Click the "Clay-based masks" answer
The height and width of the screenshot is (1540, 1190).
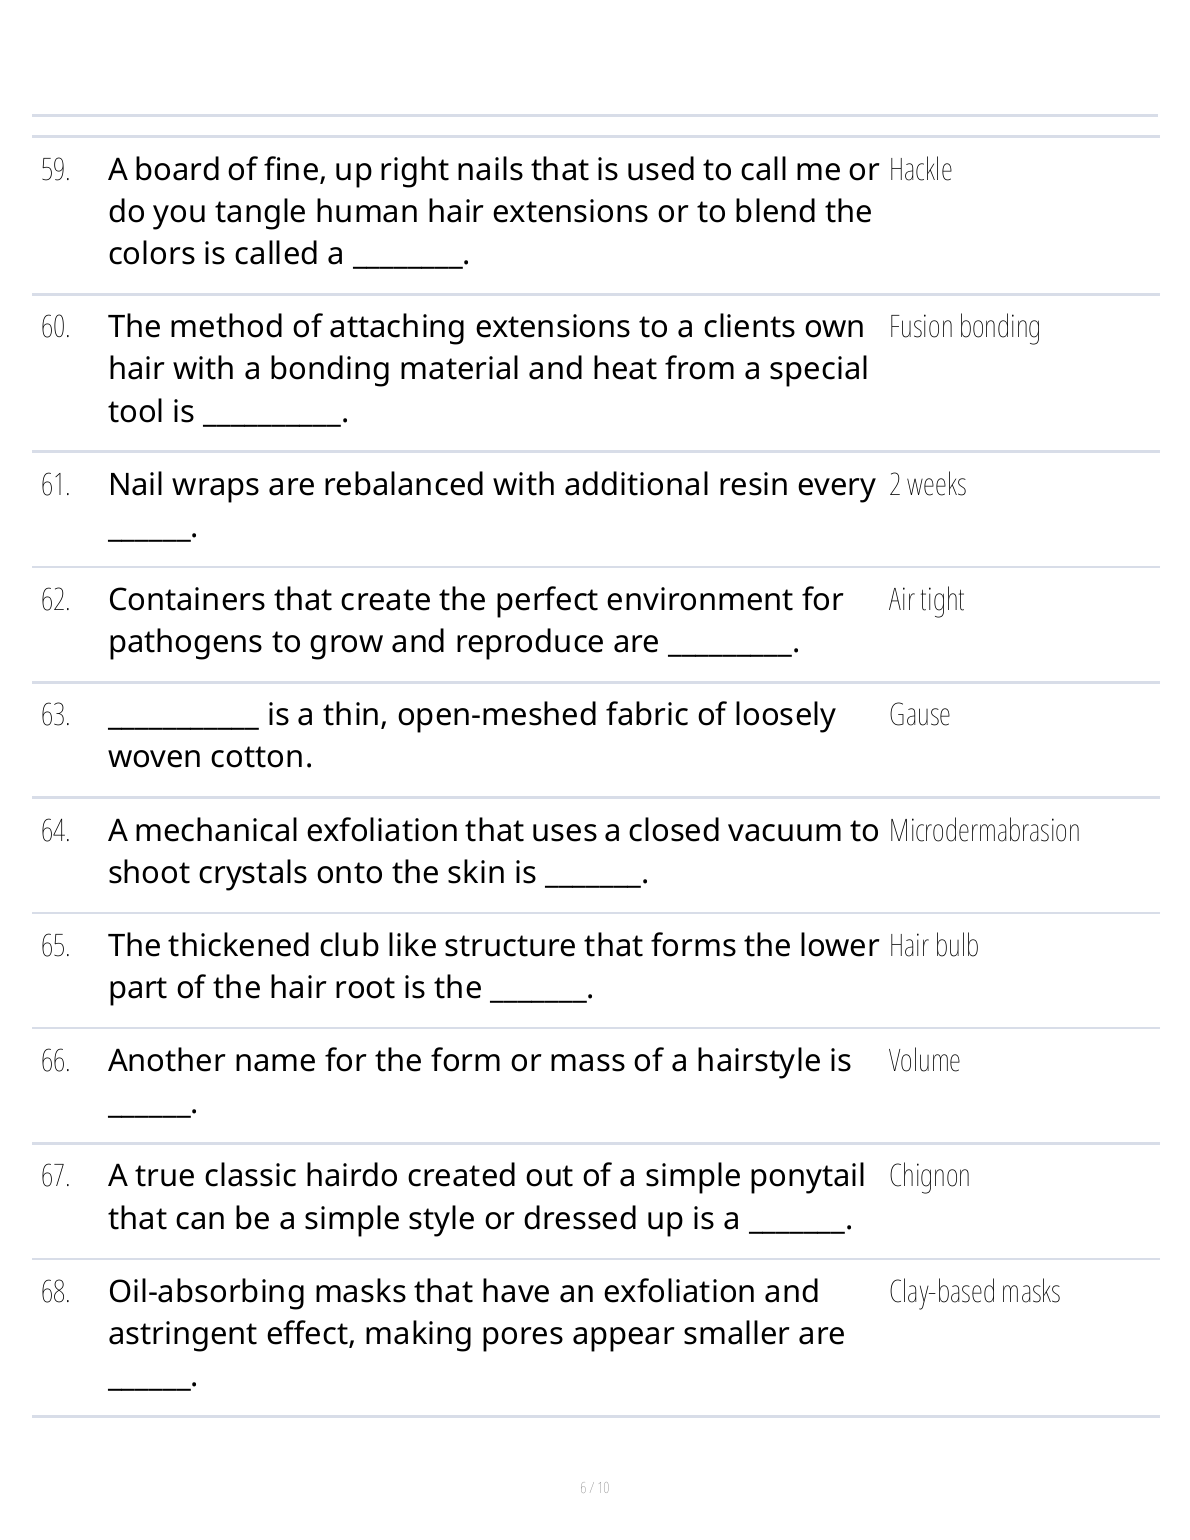coord(974,1292)
